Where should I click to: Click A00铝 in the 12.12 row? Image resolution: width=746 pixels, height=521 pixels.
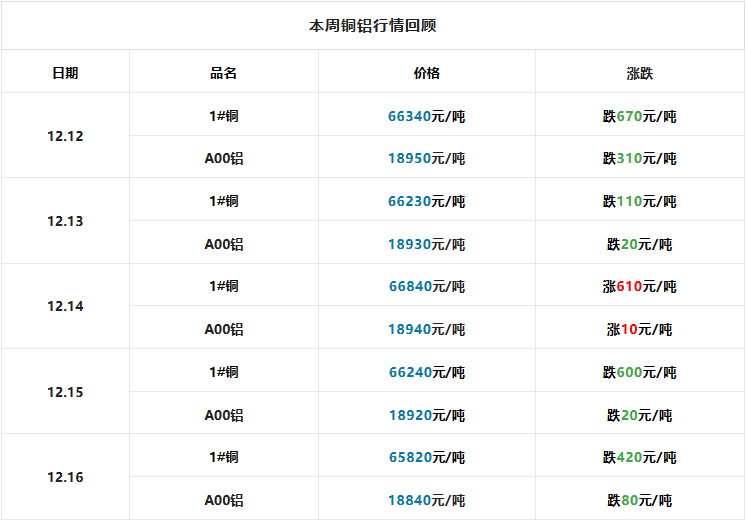(x=224, y=158)
